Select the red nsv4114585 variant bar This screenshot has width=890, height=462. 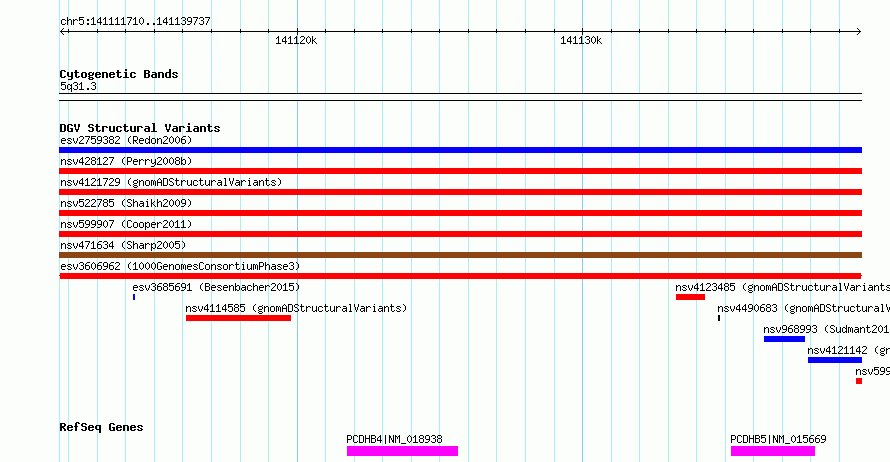pyautogui.click(x=238, y=318)
